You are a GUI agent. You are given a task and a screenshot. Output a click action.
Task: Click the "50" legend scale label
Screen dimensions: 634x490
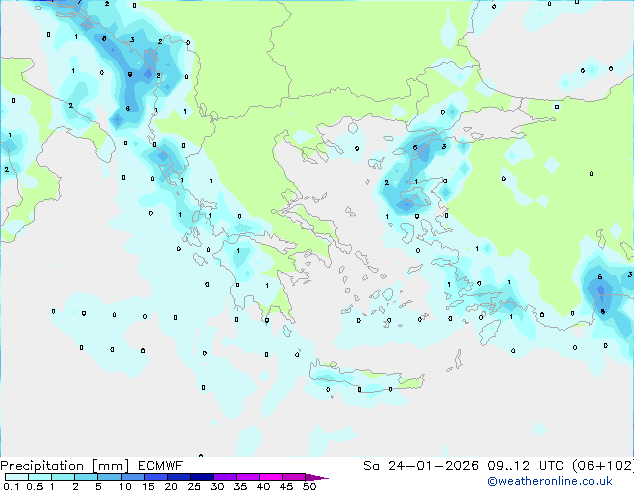point(309,486)
